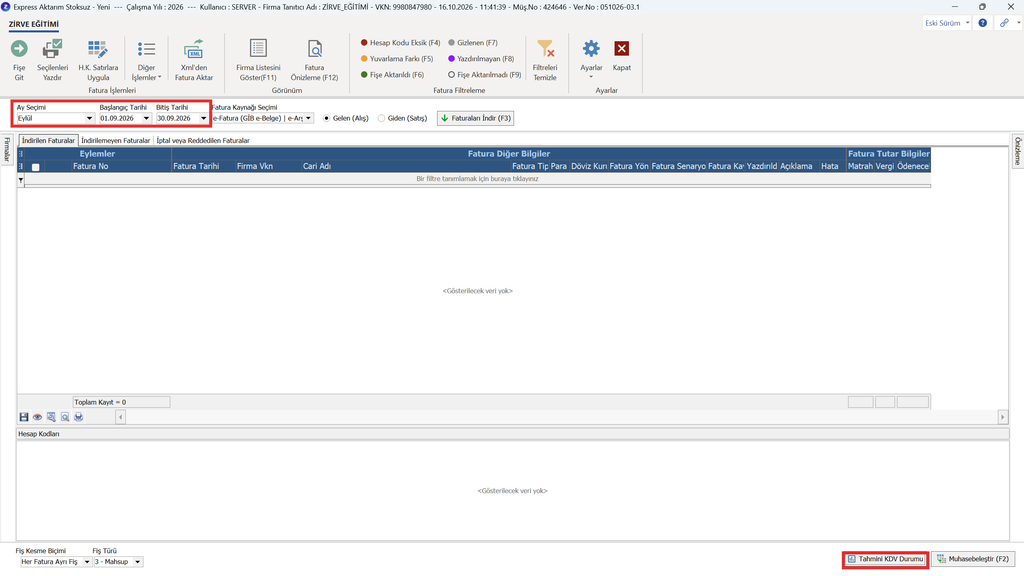1024x576 pixels.
Task: Open the Ayarlar settings dropdown
Action: [x=591, y=60]
